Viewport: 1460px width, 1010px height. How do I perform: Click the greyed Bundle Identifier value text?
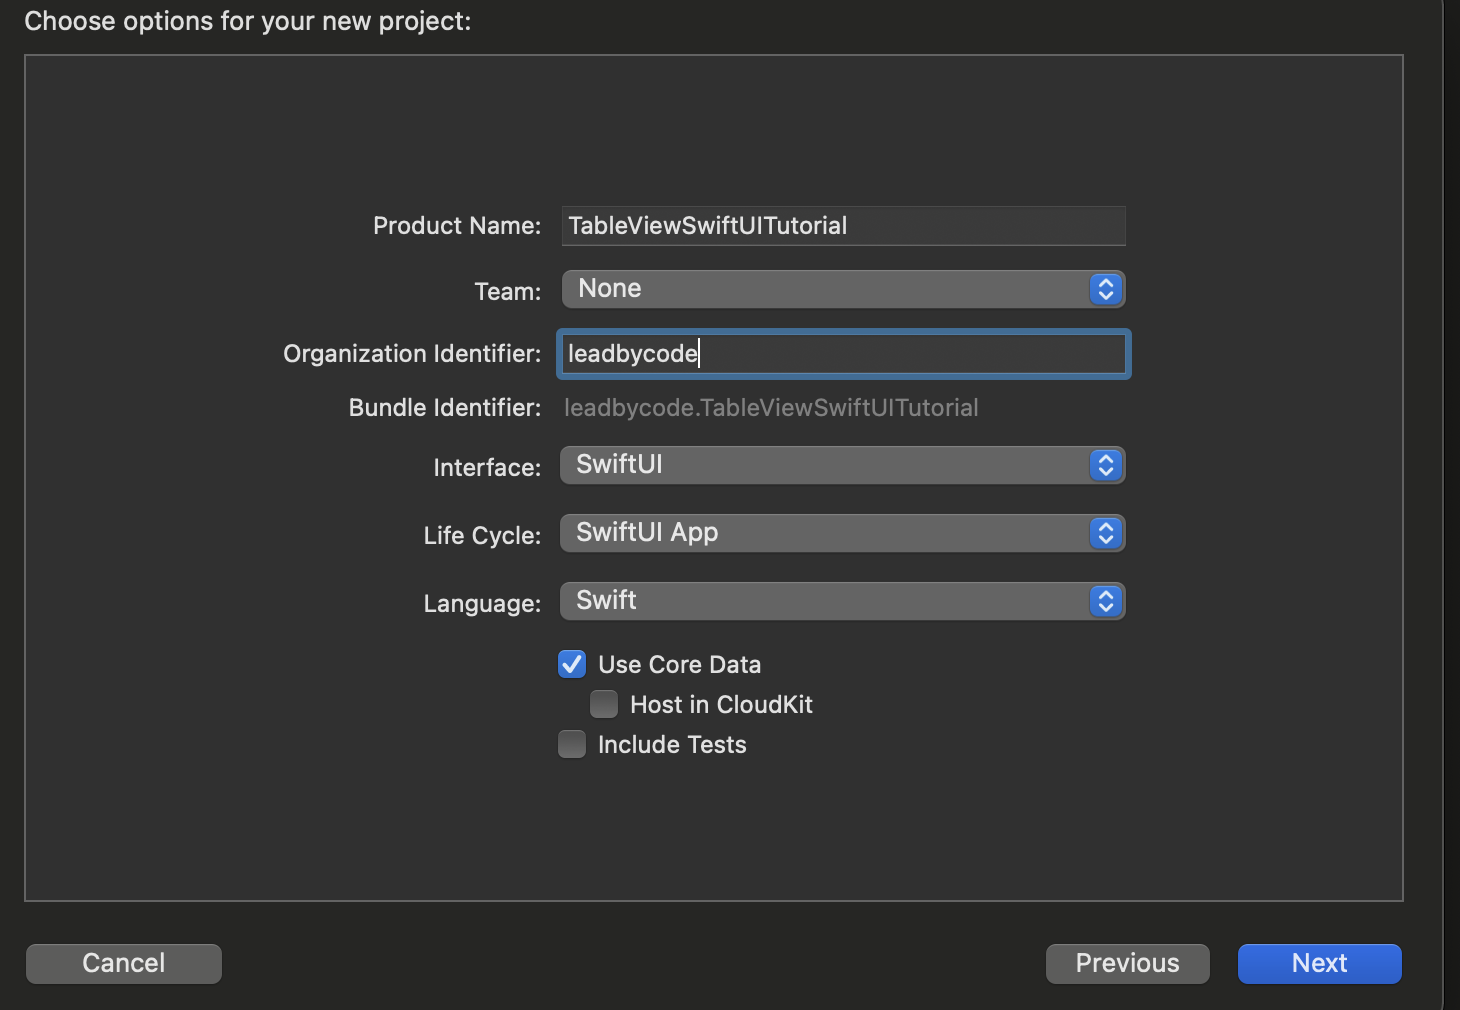point(771,408)
